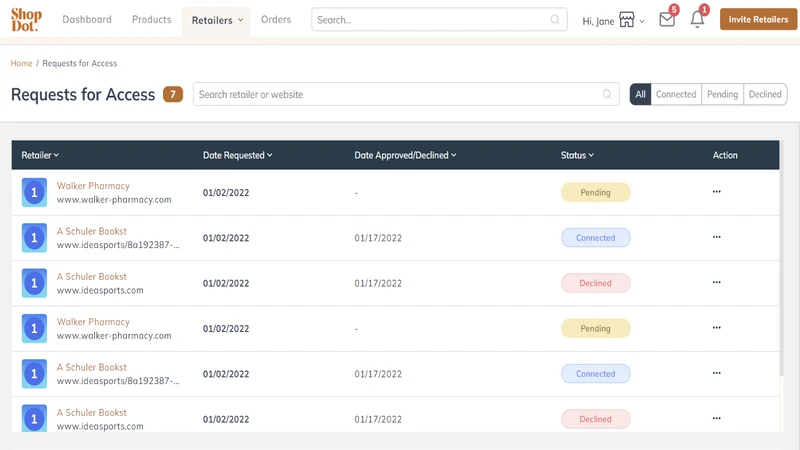Click the ShopDot logo

click(26, 19)
